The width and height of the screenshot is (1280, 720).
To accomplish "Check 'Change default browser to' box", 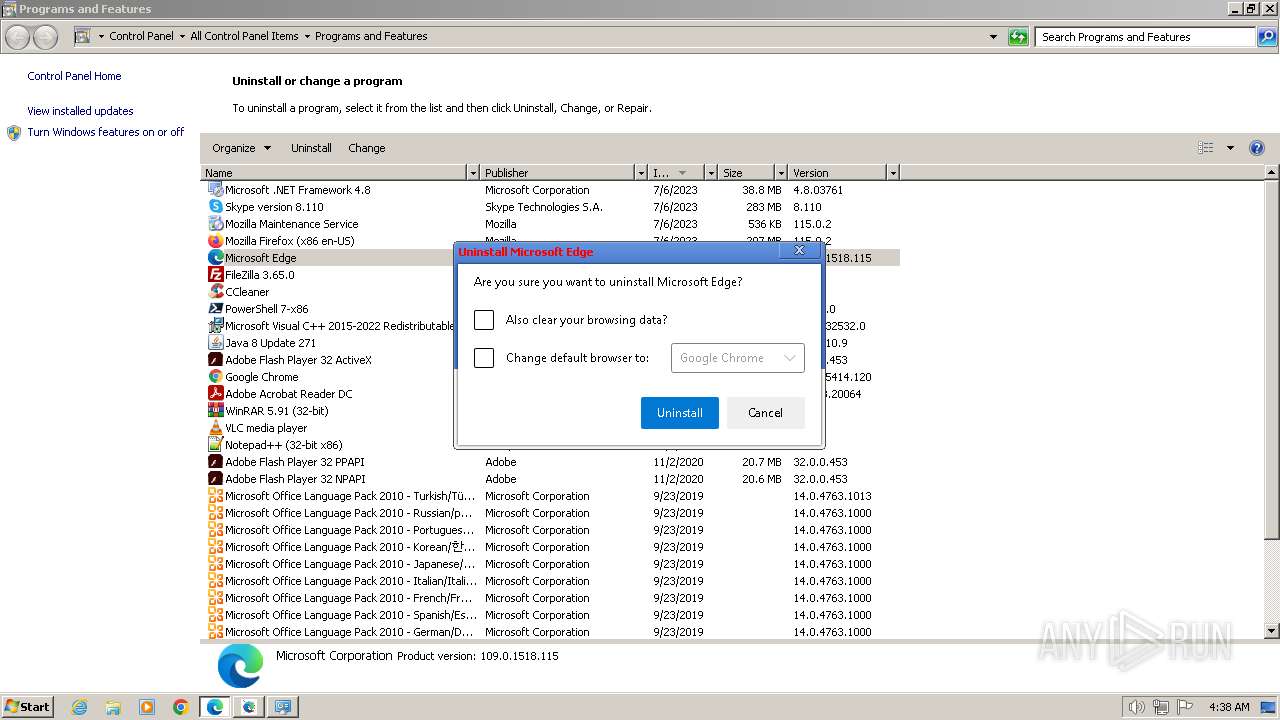I will tap(484, 358).
